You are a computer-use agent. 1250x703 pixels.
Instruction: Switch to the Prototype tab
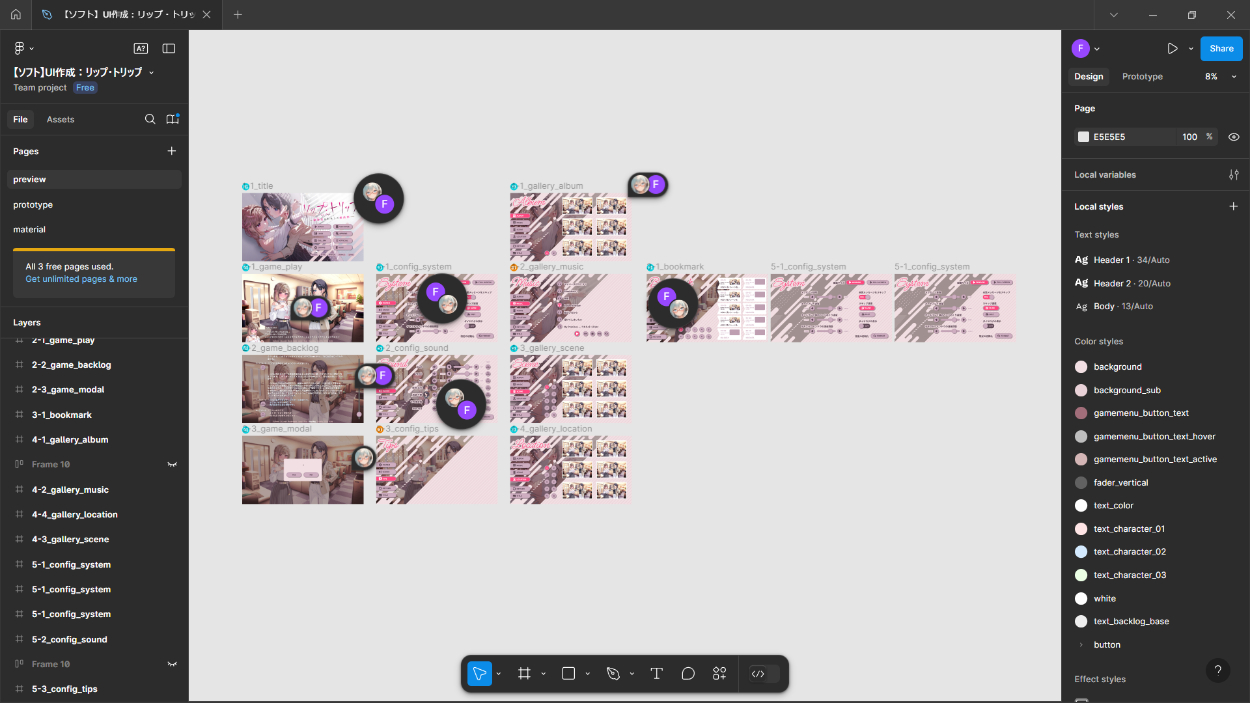pyautogui.click(x=1142, y=77)
